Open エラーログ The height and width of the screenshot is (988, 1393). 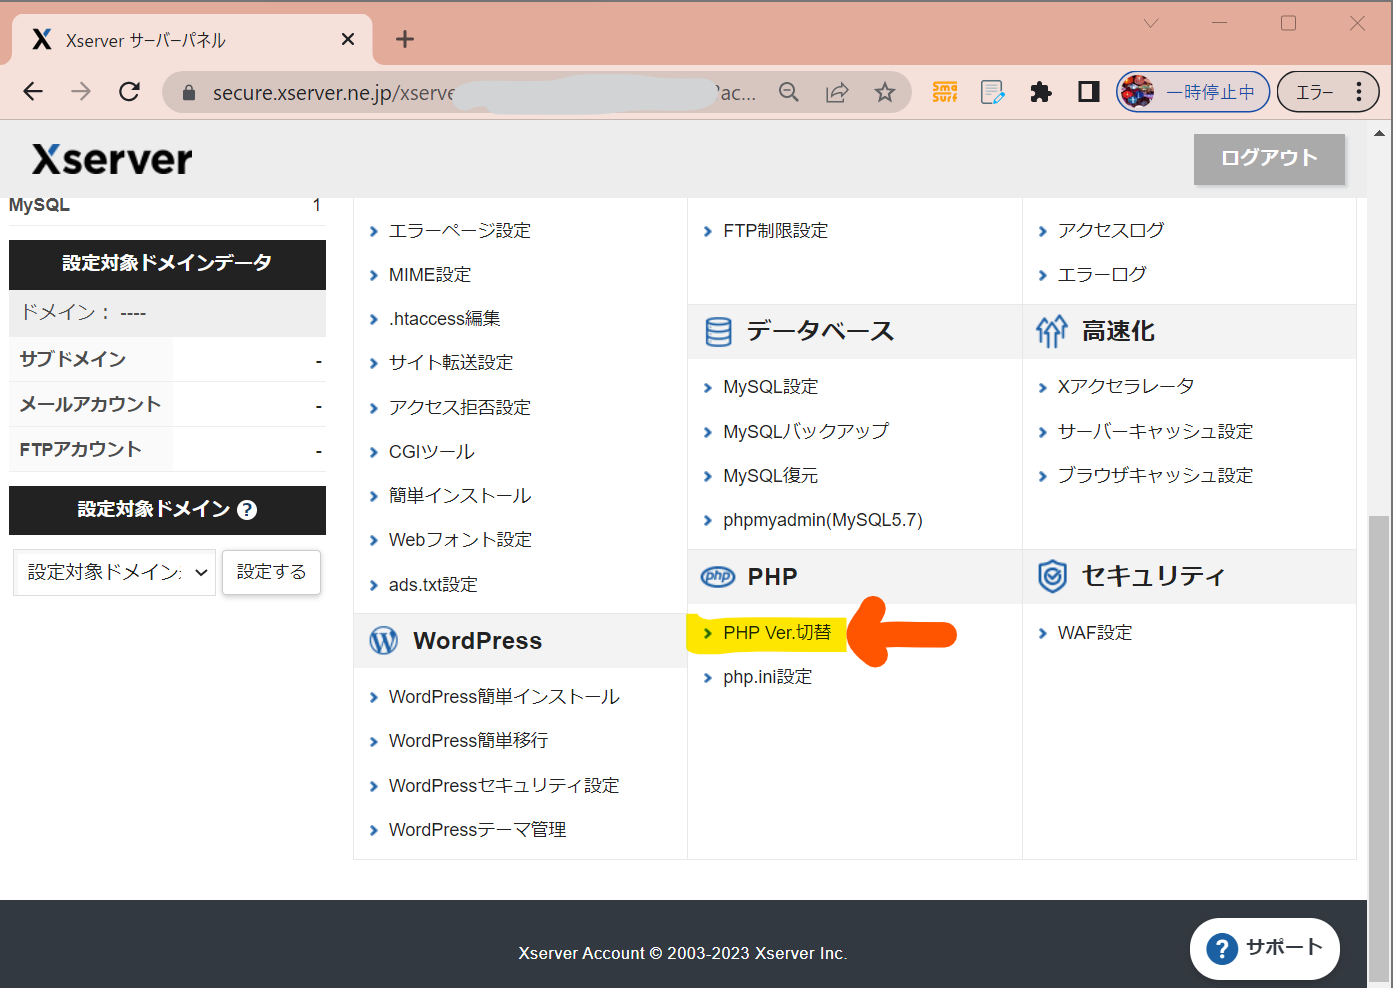[x=1101, y=275]
